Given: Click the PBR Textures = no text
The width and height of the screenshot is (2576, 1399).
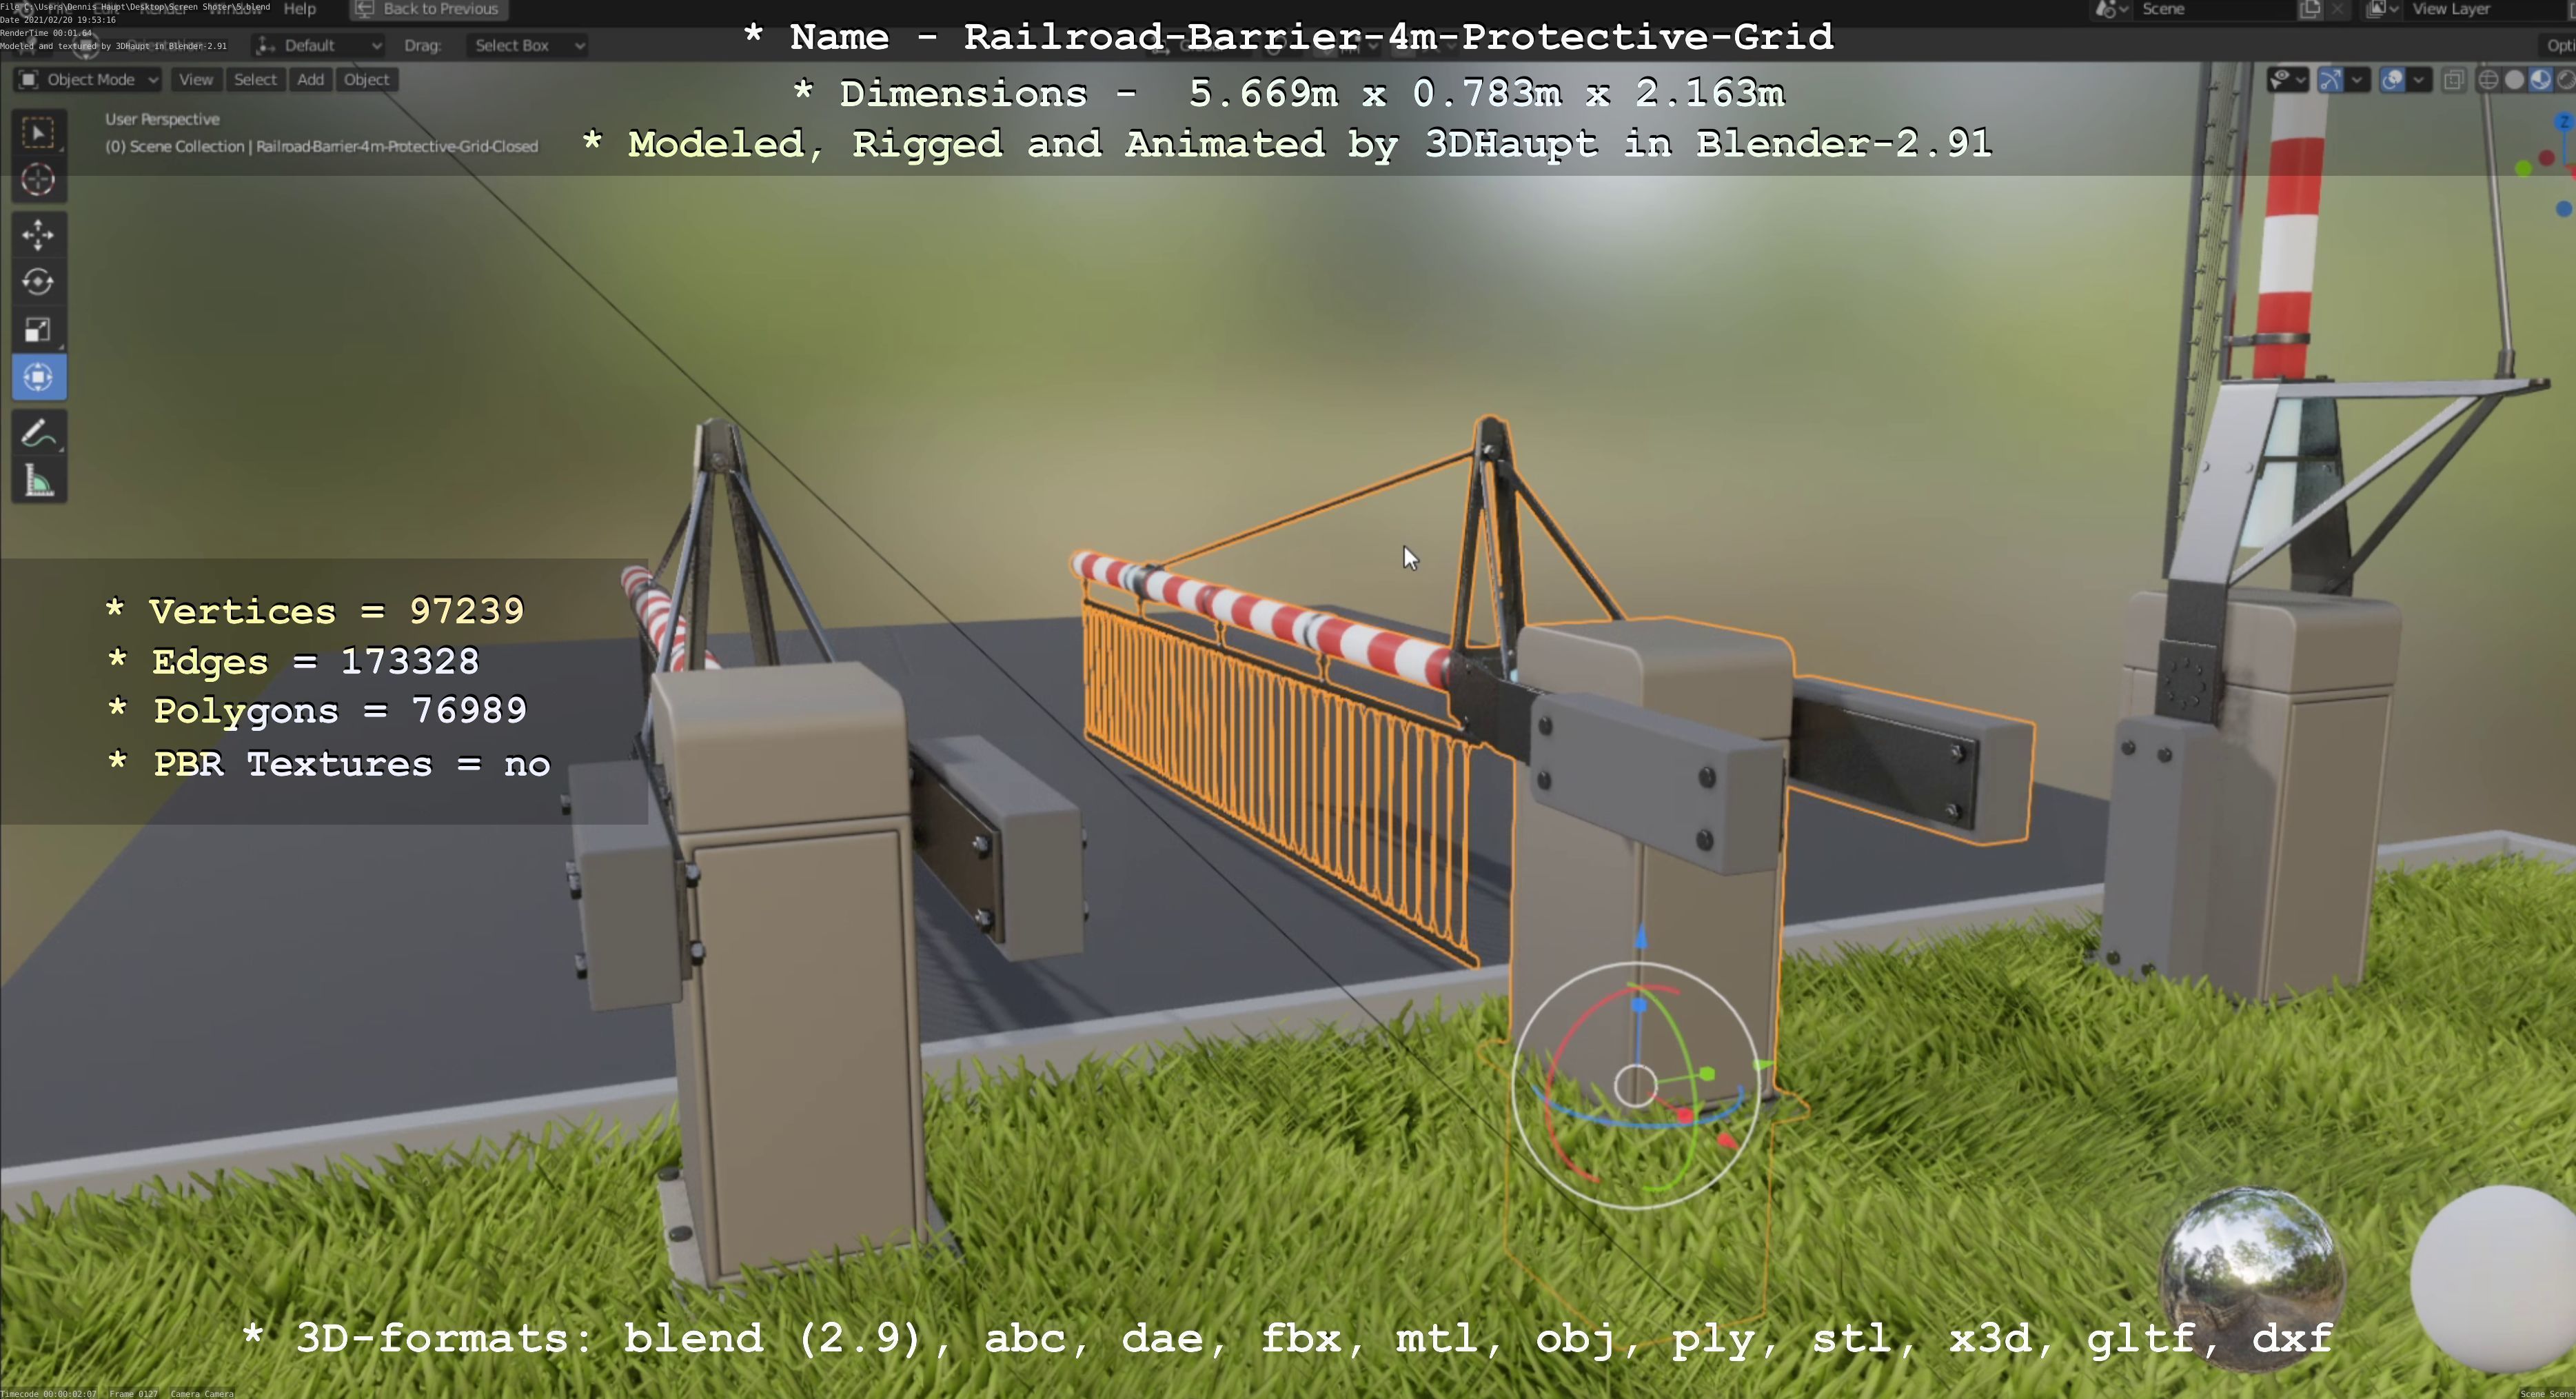Looking at the screenshot, I should tap(328, 764).
